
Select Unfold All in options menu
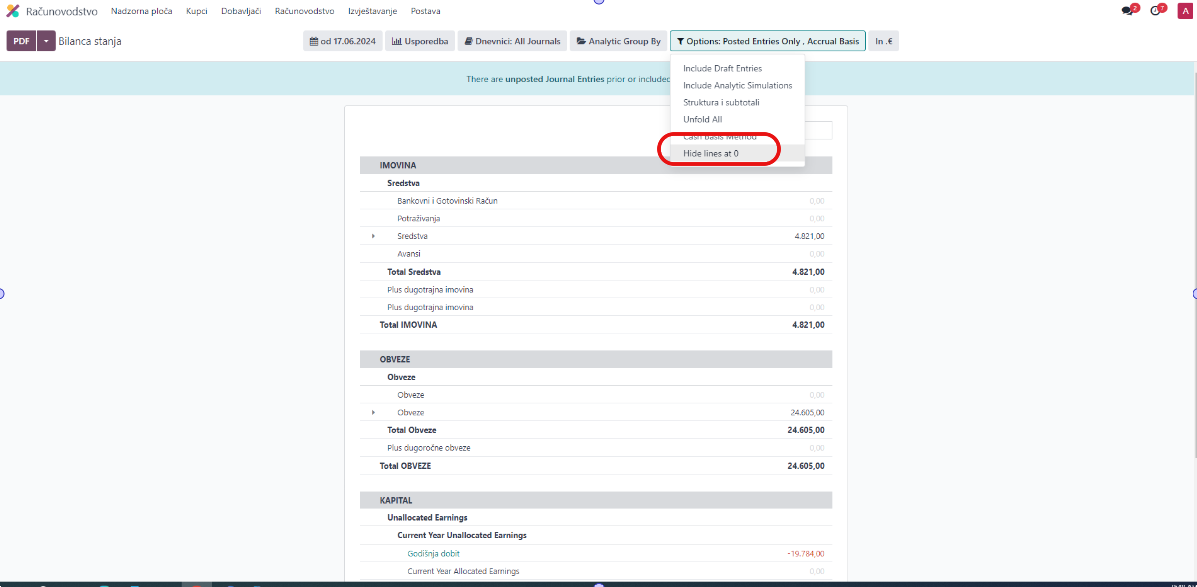click(702, 120)
